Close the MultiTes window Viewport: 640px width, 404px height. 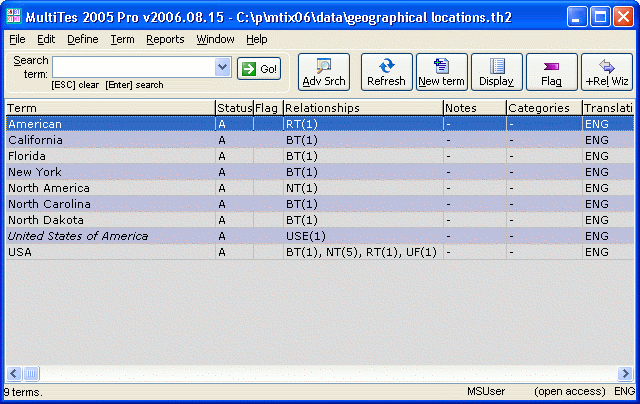[x=623, y=17]
